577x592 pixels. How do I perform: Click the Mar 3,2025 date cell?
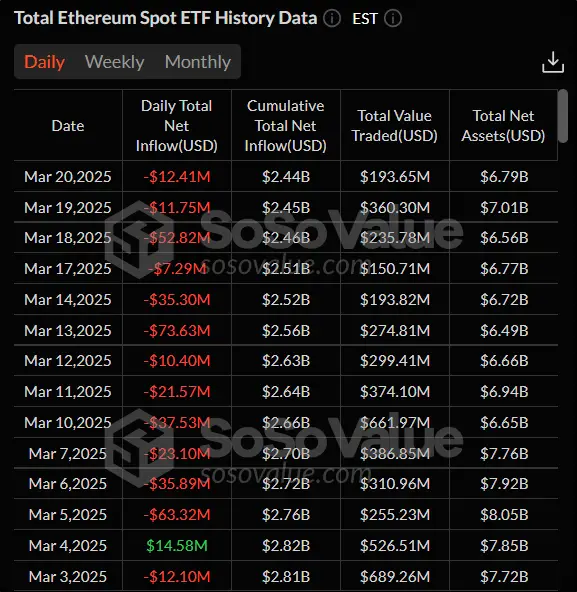point(68,577)
